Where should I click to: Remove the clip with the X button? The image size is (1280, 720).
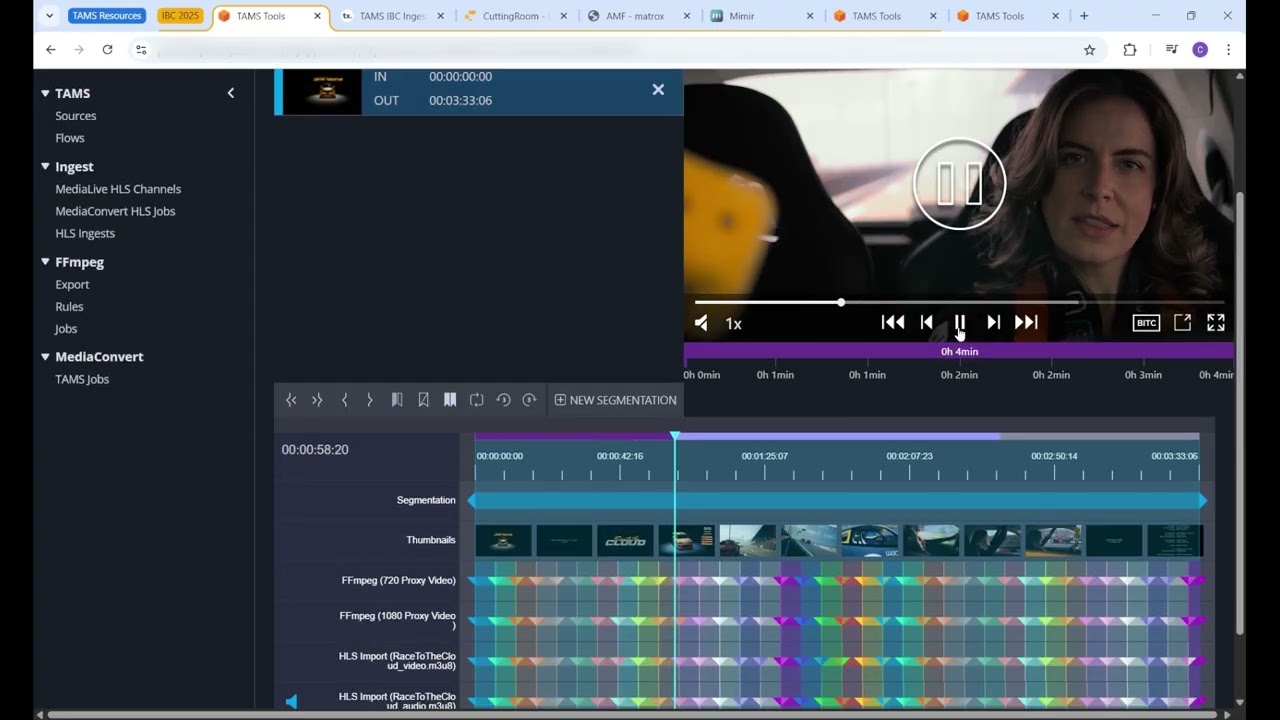click(658, 90)
